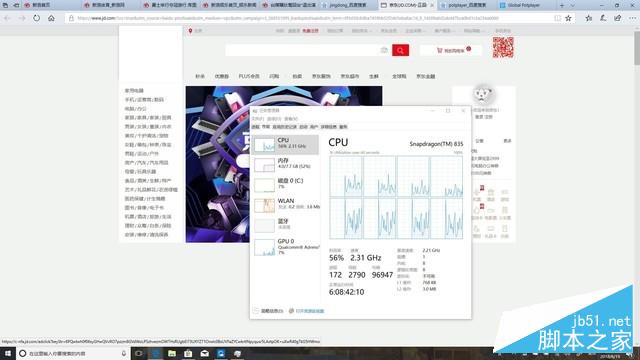
Task: Click the WLAN mini graph thumbnail
Action: tap(264, 205)
